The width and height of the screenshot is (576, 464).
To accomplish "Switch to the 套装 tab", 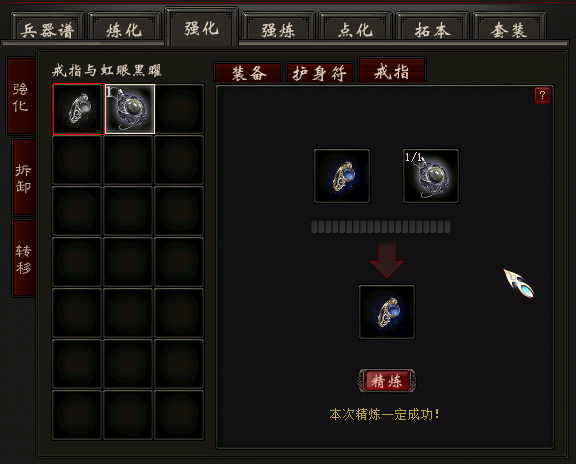I will pos(509,27).
